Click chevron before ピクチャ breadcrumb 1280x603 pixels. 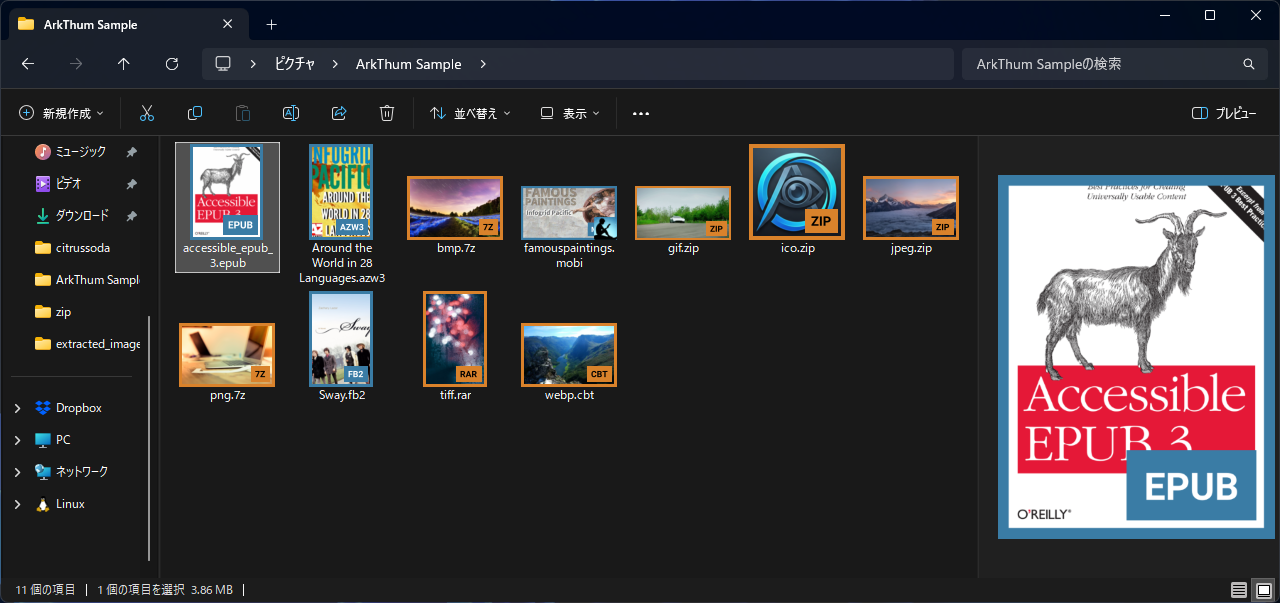pyautogui.click(x=254, y=64)
